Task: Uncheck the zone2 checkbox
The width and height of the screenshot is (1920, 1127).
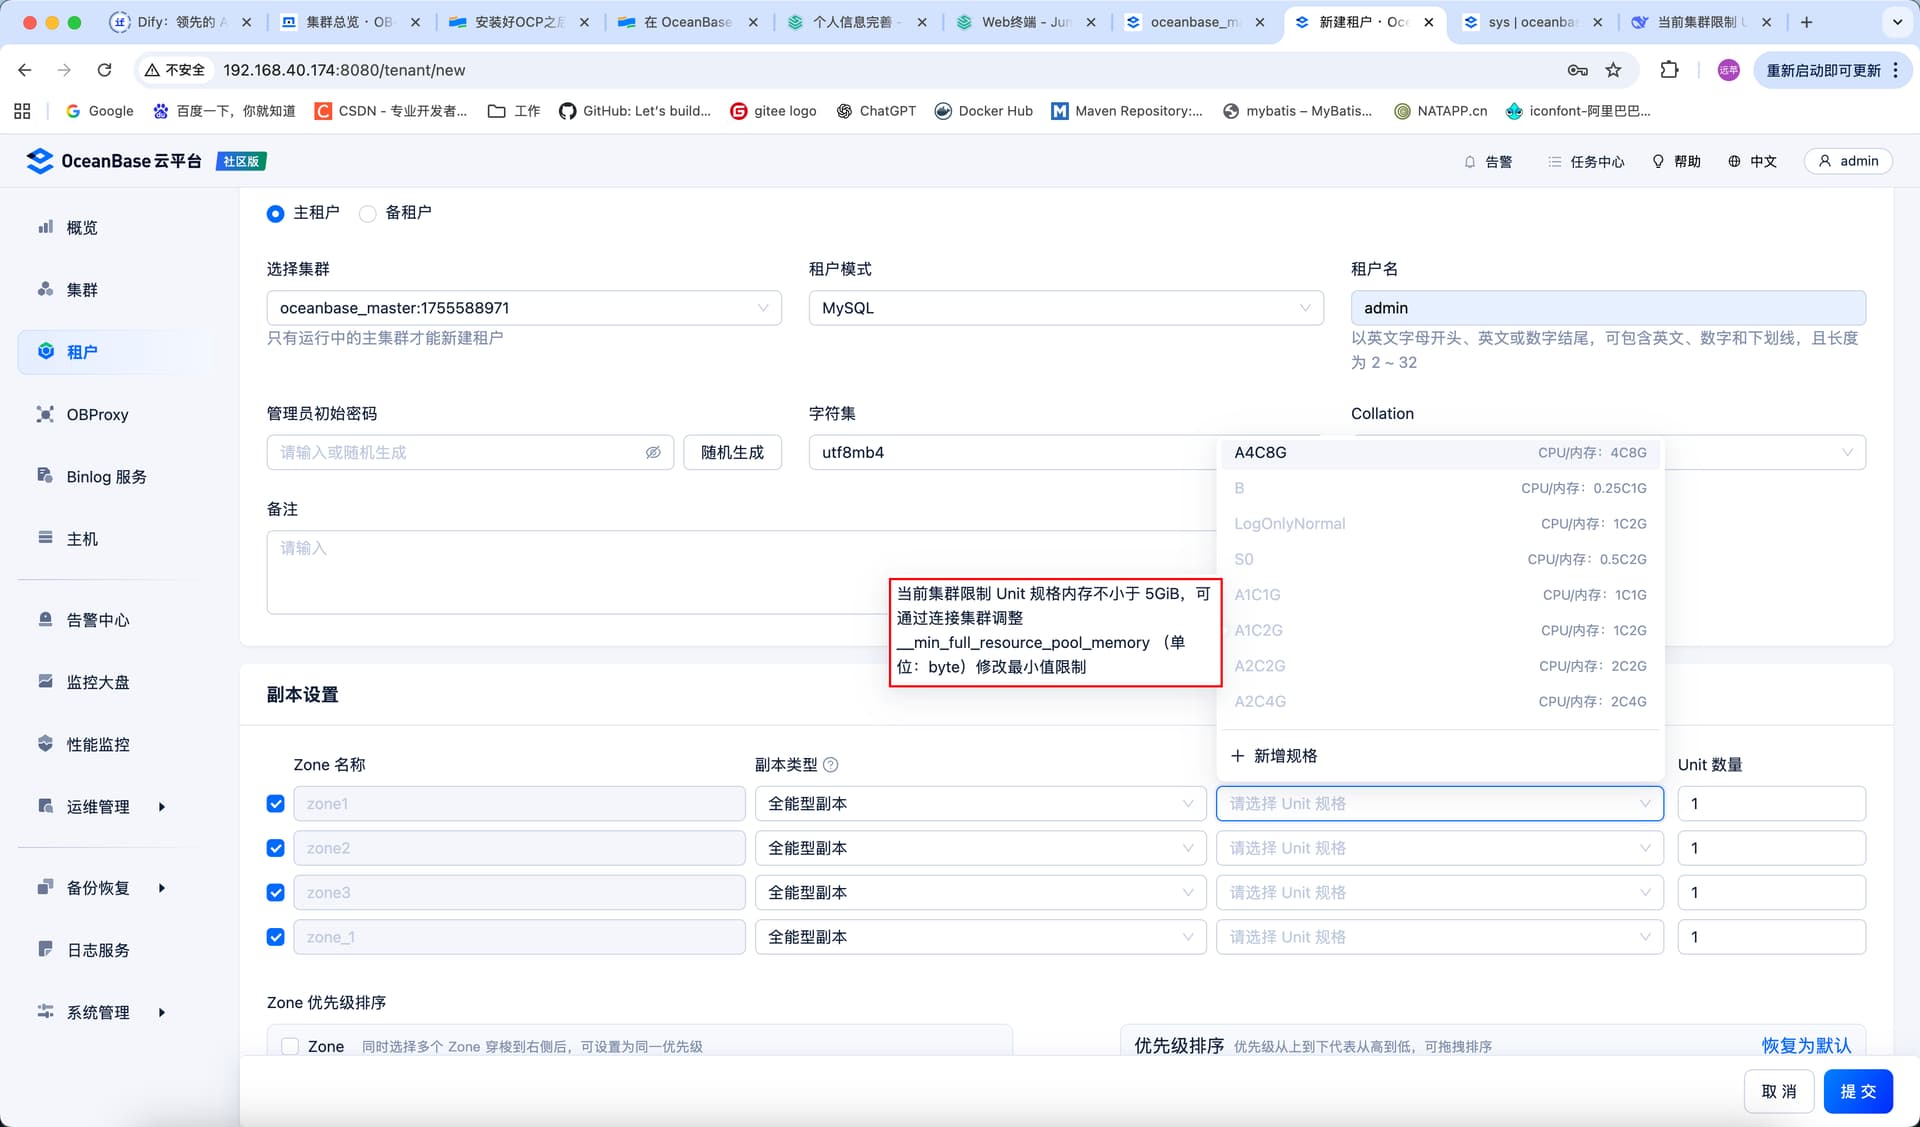Action: (276, 848)
